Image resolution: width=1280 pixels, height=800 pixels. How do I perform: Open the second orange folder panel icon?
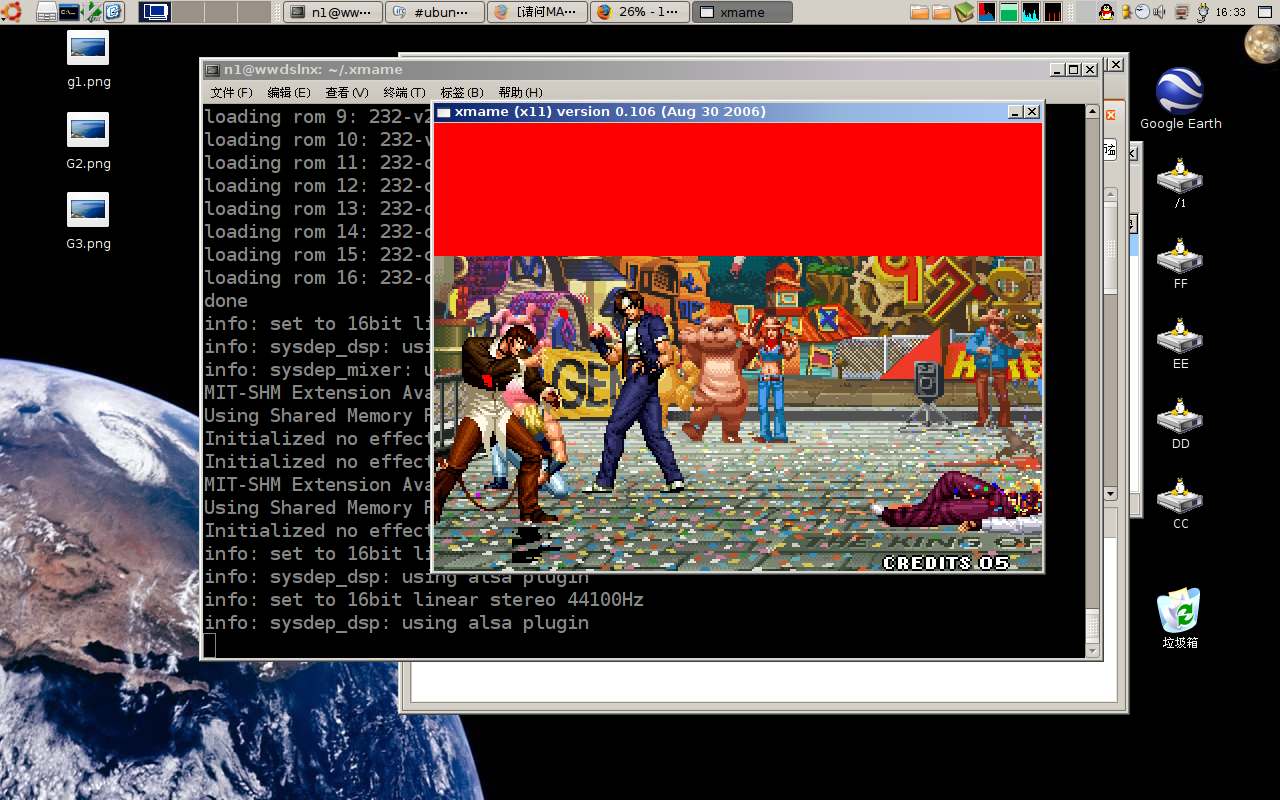(x=942, y=12)
